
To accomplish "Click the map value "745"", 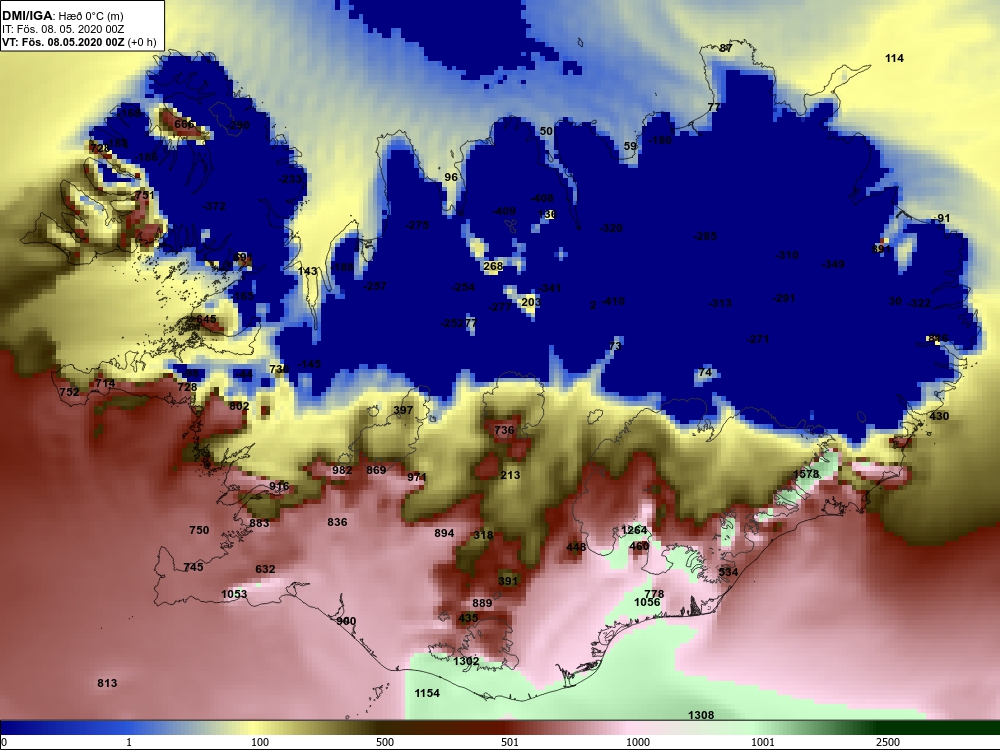I will (x=193, y=567).
